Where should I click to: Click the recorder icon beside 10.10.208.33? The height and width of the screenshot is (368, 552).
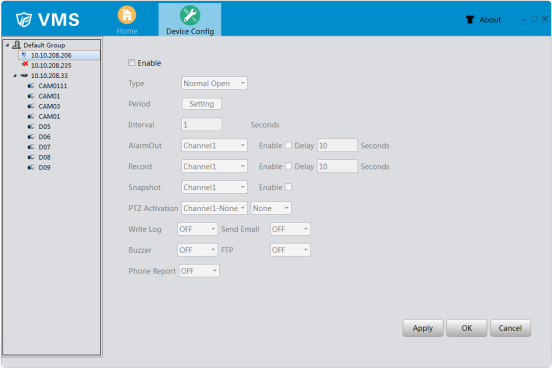[x=24, y=75]
